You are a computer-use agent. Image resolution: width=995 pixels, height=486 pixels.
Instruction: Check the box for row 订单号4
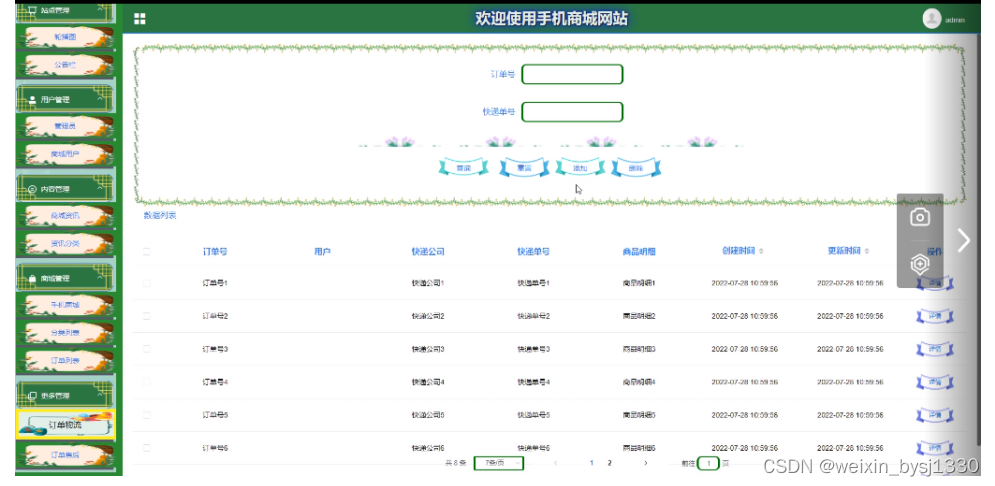click(147, 381)
